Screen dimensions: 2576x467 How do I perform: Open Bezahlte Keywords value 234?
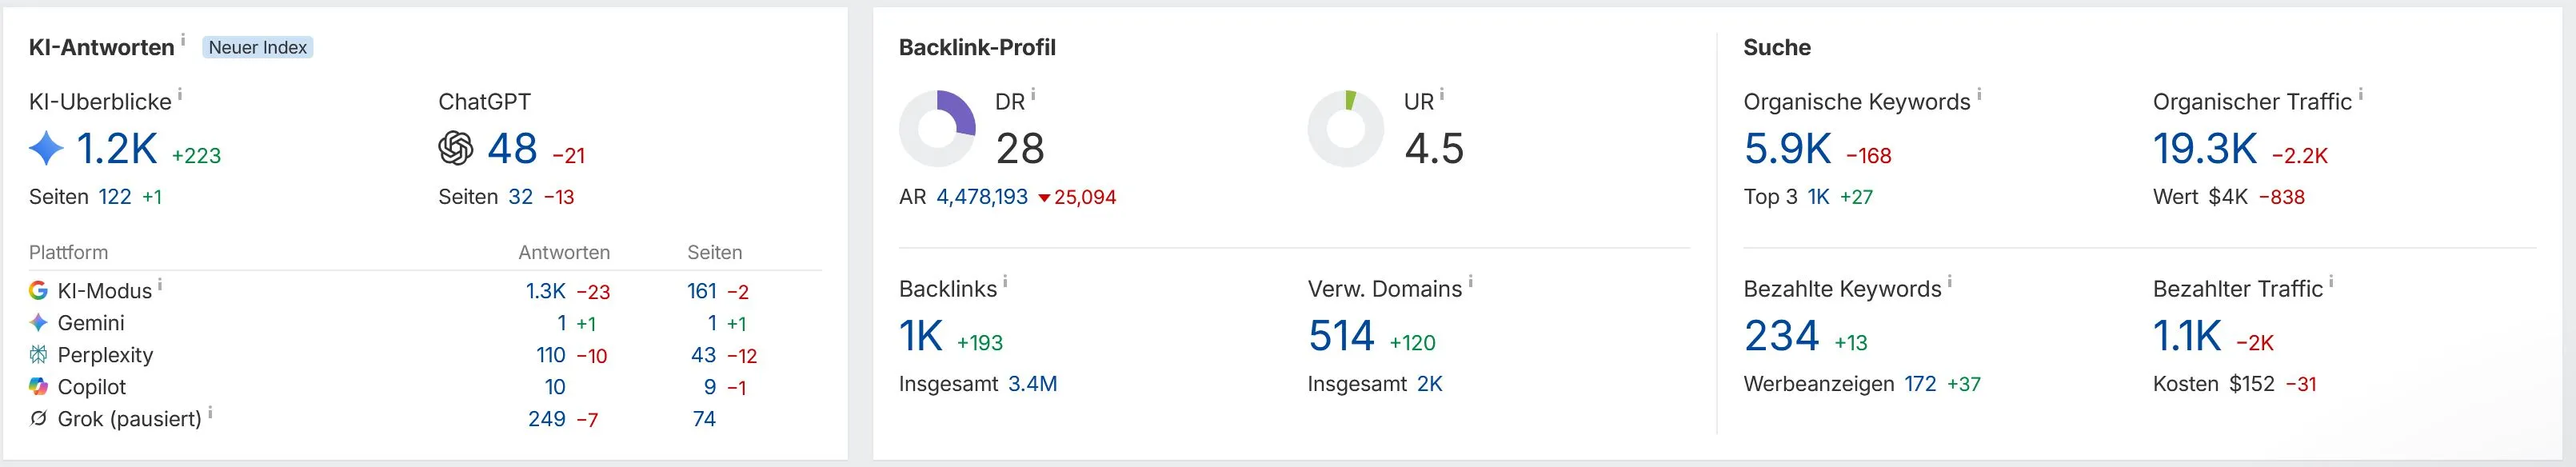(x=1782, y=336)
